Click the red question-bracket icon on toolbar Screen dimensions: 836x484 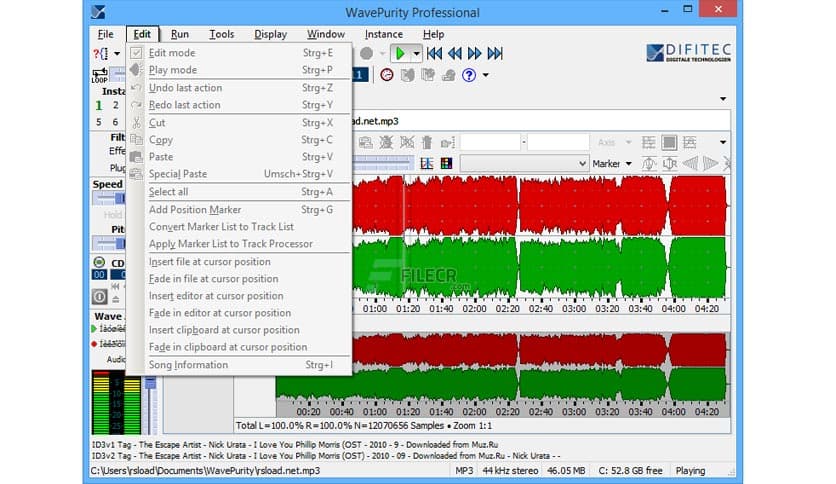coord(100,53)
